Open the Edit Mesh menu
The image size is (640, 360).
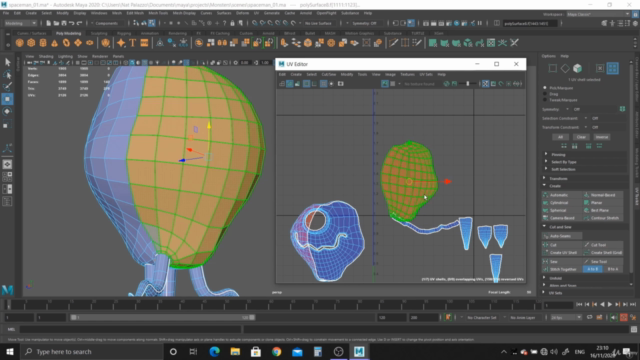(x=135, y=13)
